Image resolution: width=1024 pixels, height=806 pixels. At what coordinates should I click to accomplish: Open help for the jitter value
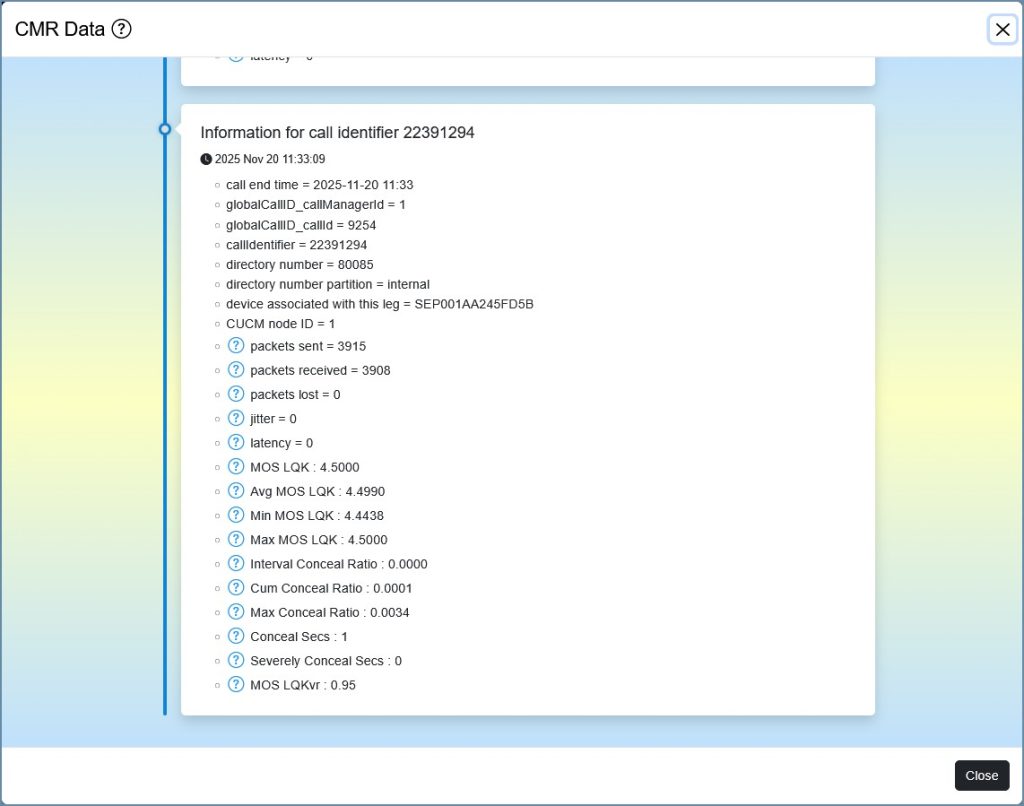pyautogui.click(x=237, y=418)
